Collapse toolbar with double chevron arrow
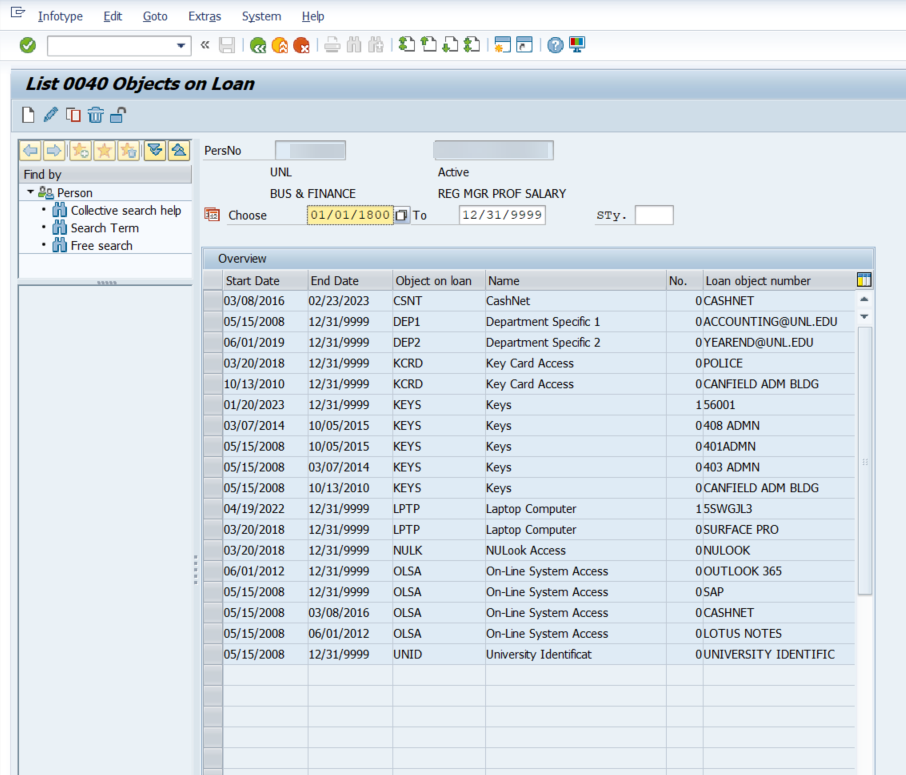Viewport: 906px width, 775px height. coord(205,45)
